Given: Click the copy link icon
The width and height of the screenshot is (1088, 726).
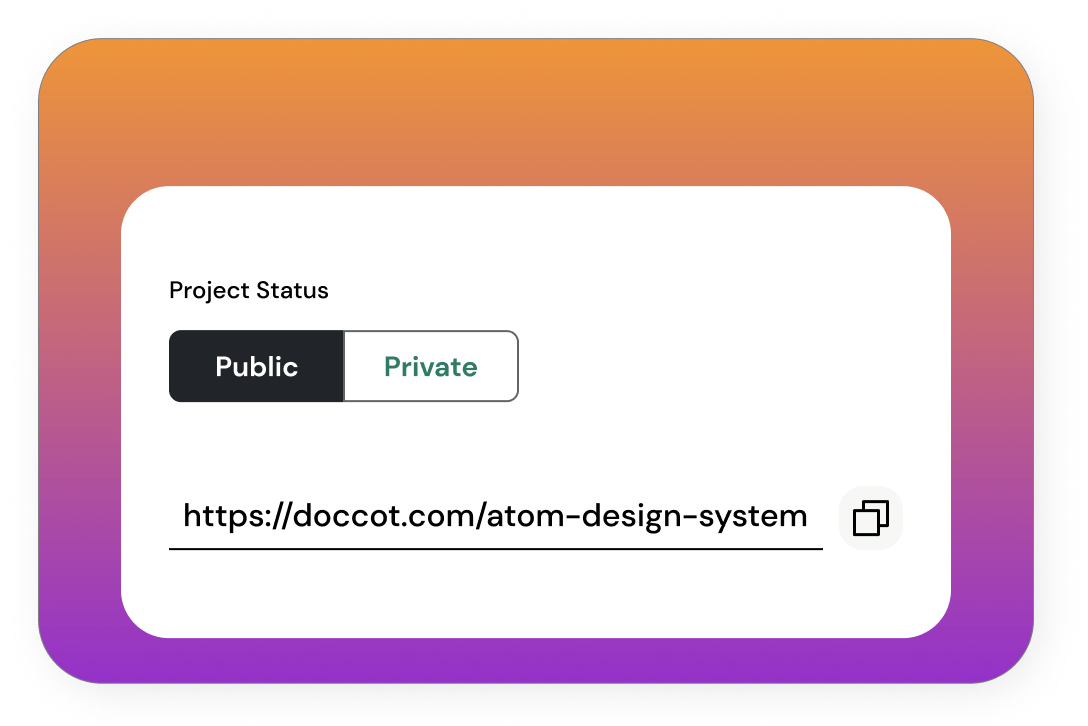Looking at the screenshot, I should [870, 518].
